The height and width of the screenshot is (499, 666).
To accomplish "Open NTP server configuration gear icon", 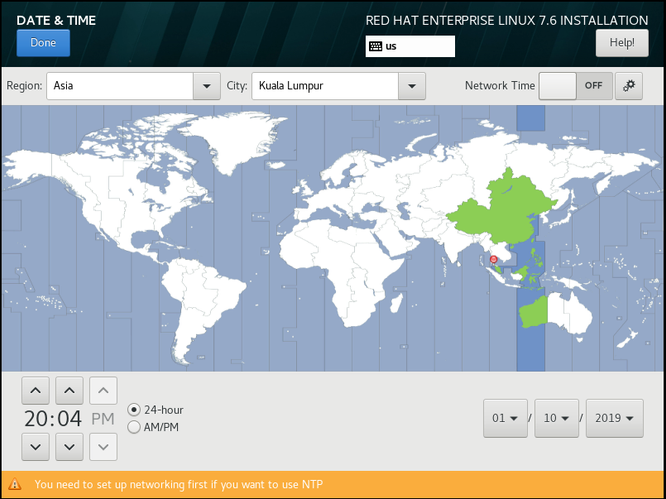I will click(x=629, y=86).
